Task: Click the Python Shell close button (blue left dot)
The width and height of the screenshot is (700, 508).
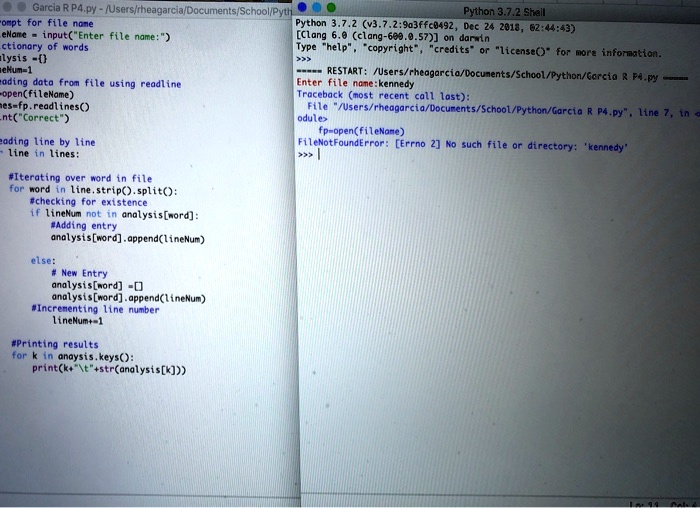Action: pyautogui.click(x=302, y=7)
